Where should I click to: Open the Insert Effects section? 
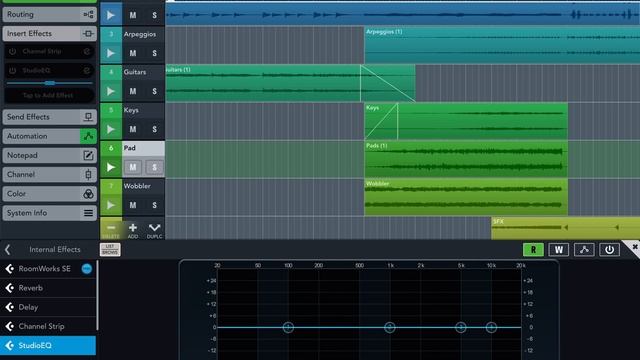coord(49,33)
